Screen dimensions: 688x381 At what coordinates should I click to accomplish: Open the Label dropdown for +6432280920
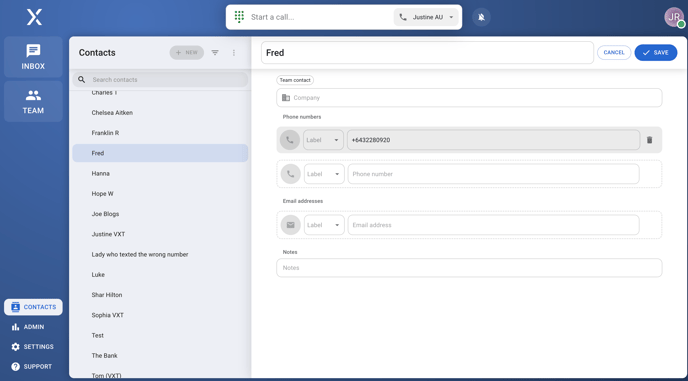coord(323,140)
